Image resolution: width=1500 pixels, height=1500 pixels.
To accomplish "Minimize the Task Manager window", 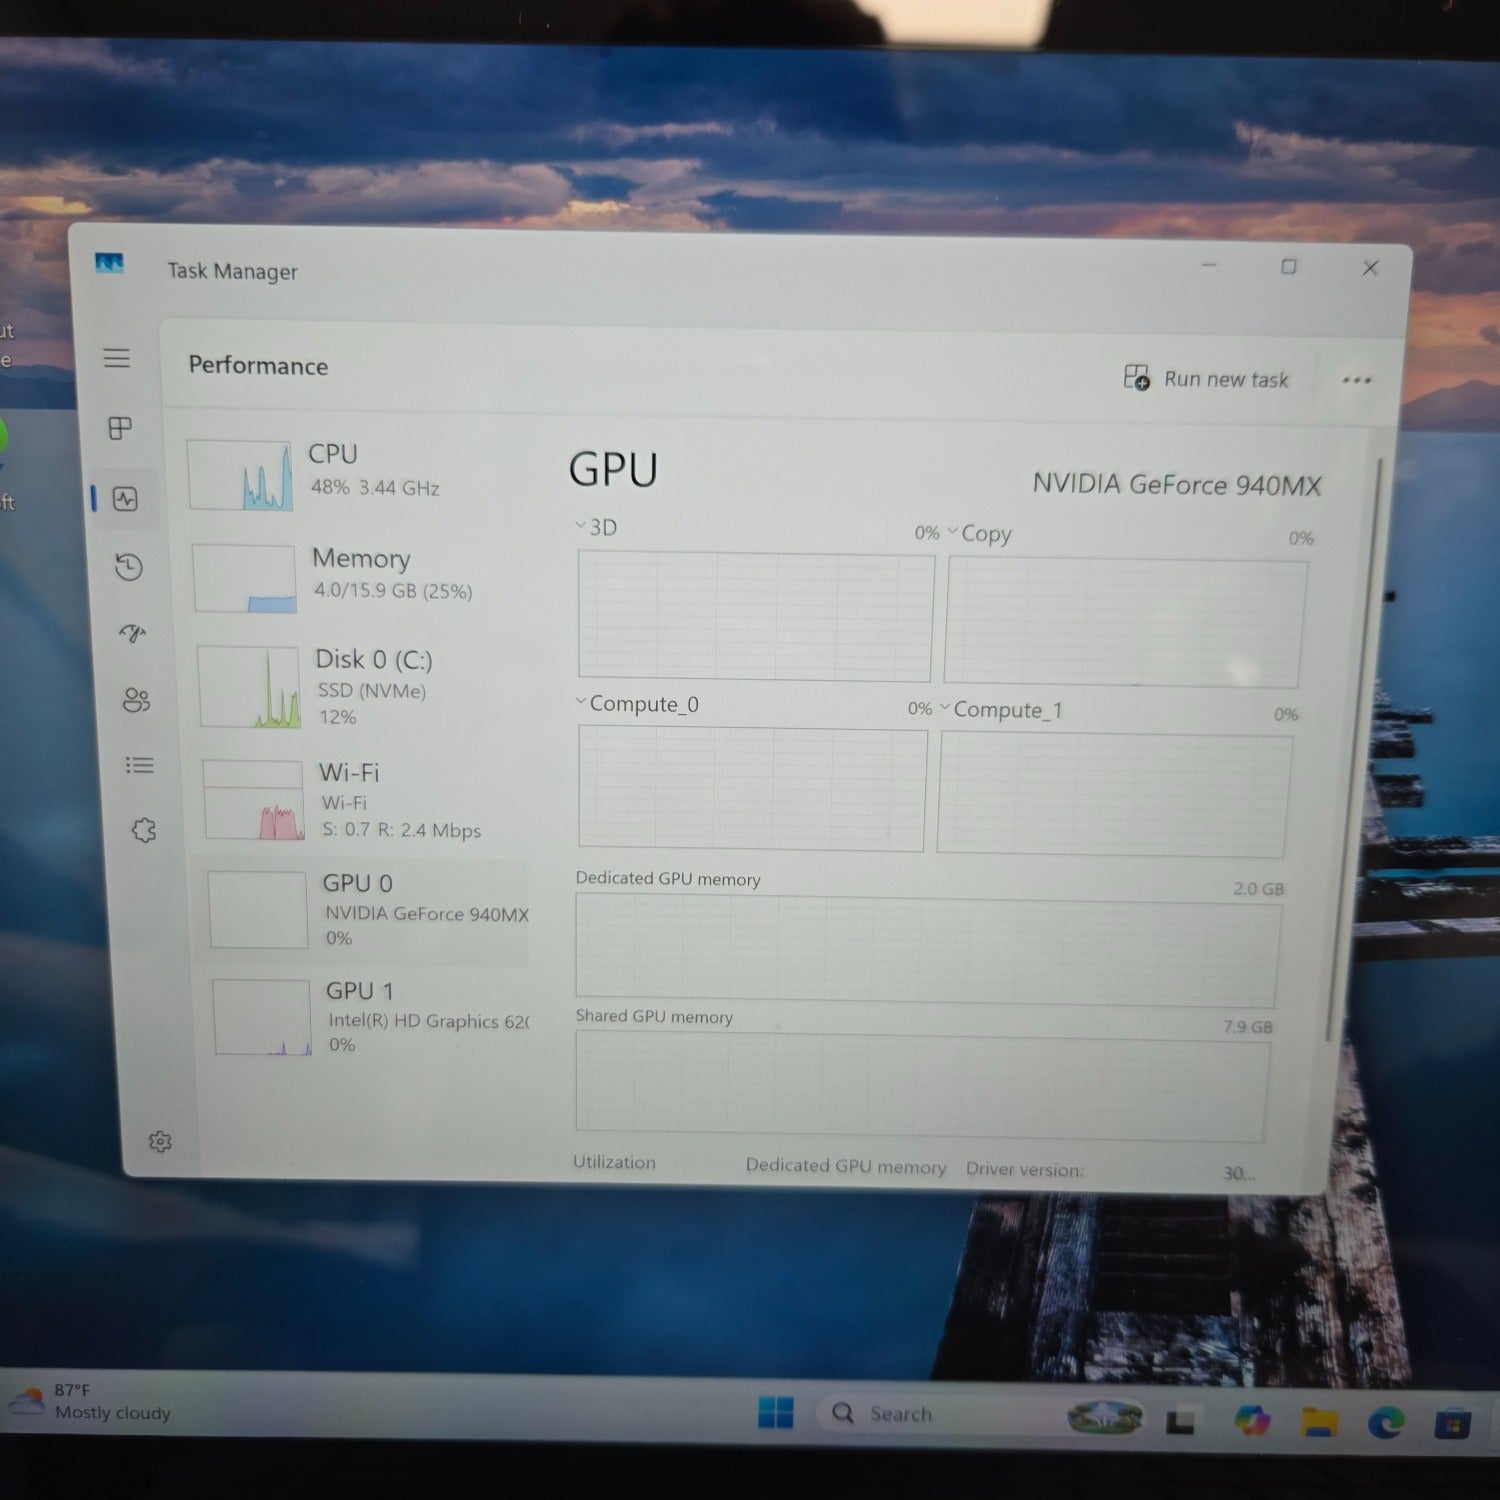I will coord(1209,265).
